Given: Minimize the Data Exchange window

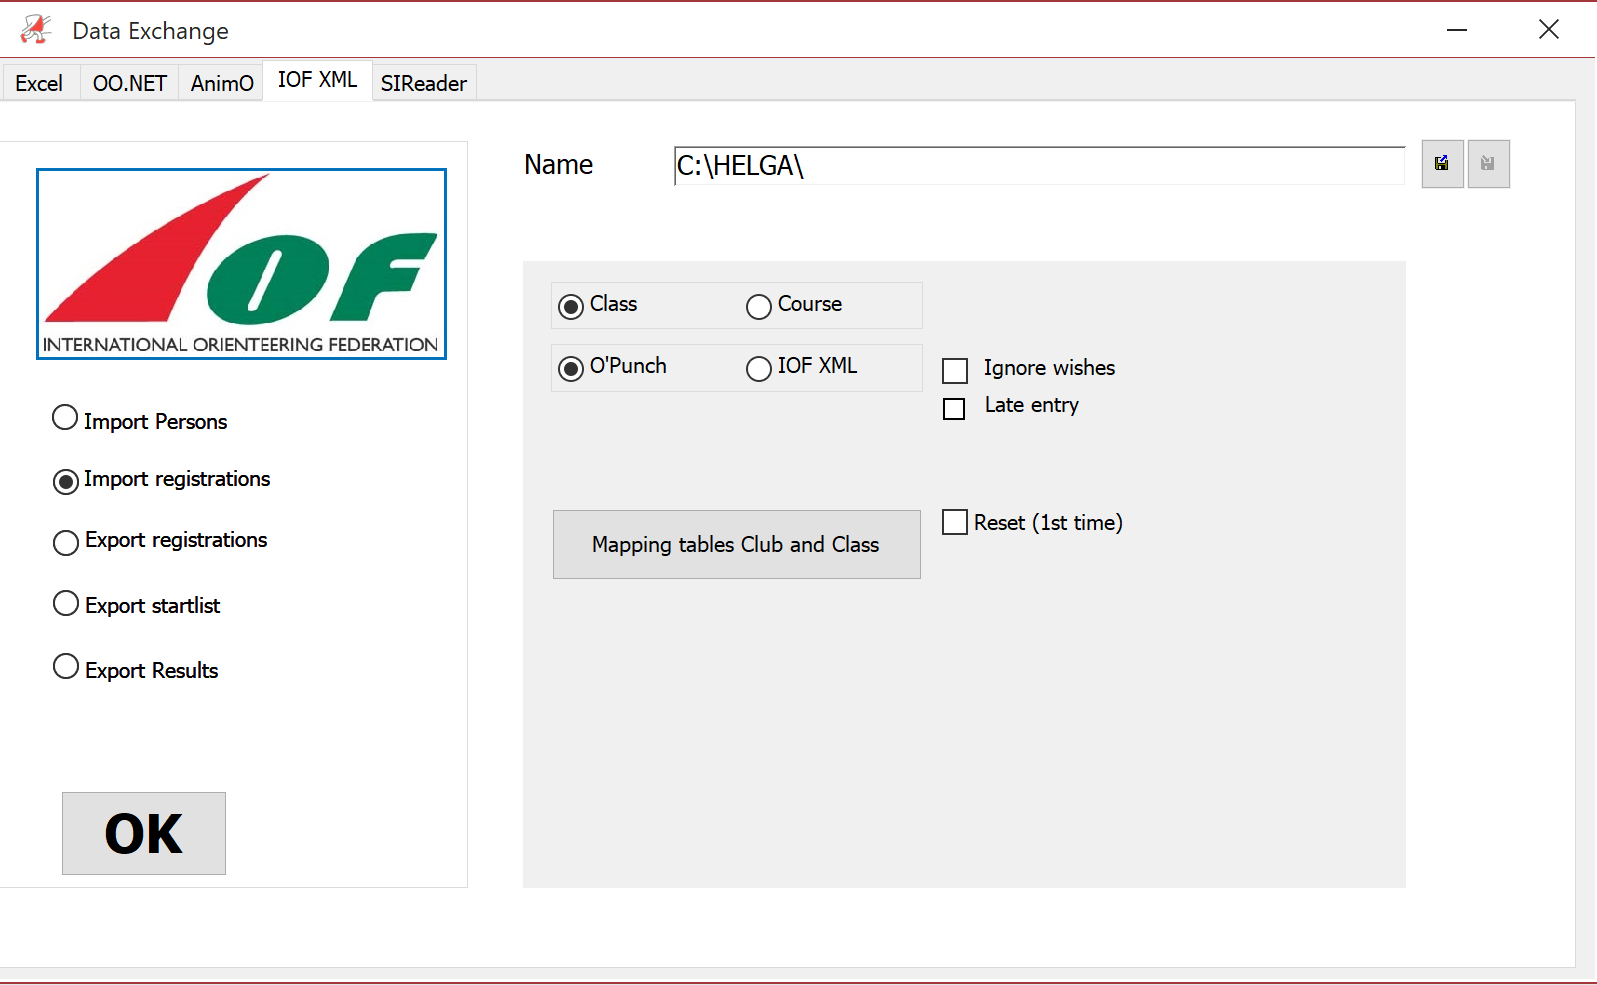Looking at the screenshot, I should point(1457,30).
